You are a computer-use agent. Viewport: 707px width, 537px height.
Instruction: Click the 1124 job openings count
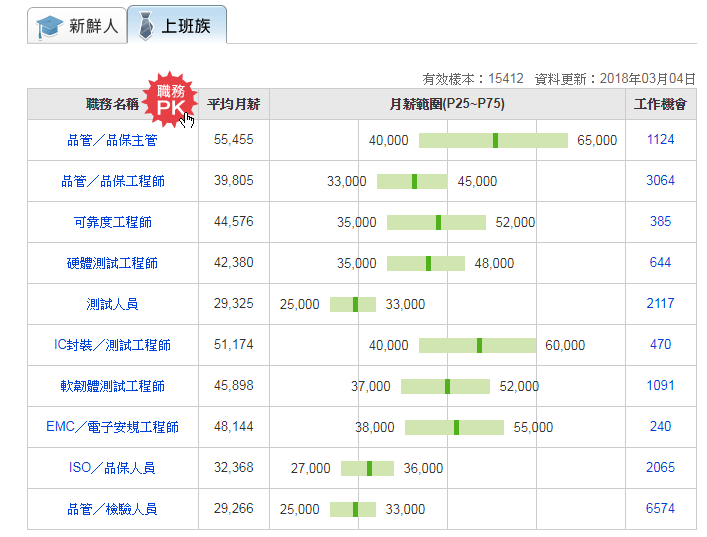coord(660,140)
